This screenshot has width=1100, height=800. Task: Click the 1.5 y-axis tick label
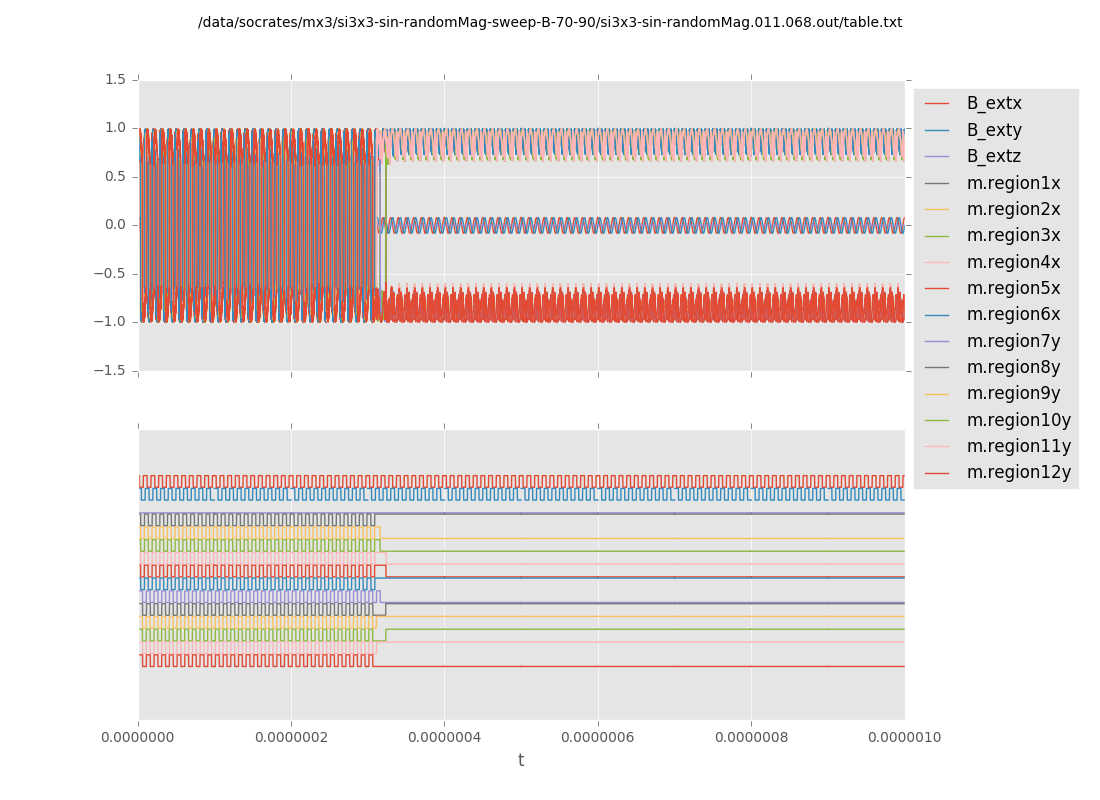click(116, 79)
